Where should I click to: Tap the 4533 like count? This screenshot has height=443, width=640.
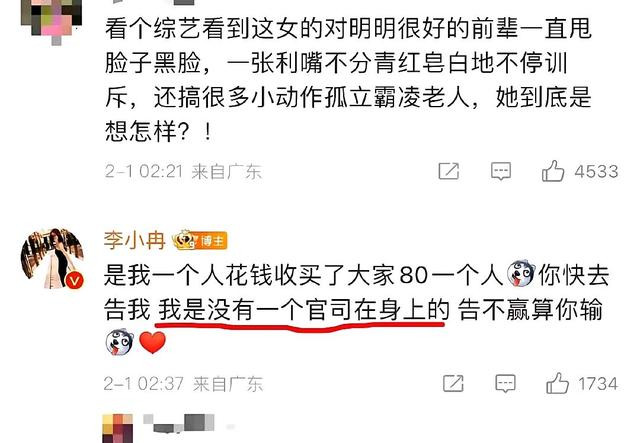pyautogui.click(x=596, y=171)
